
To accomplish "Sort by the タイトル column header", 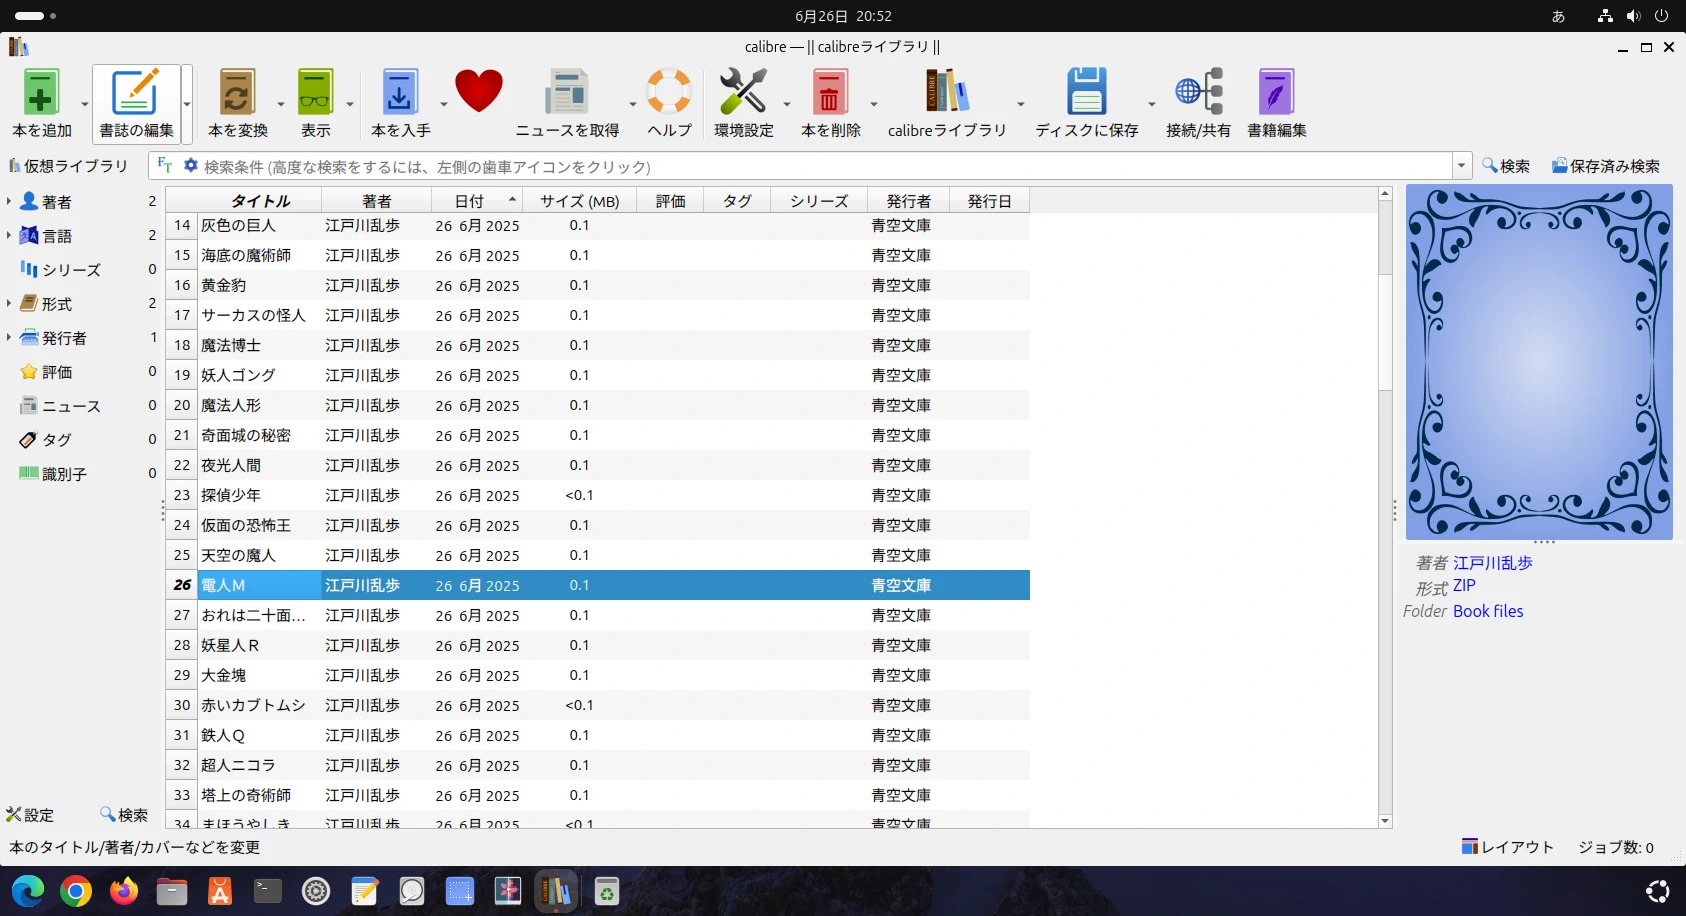I will tap(260, 201).
